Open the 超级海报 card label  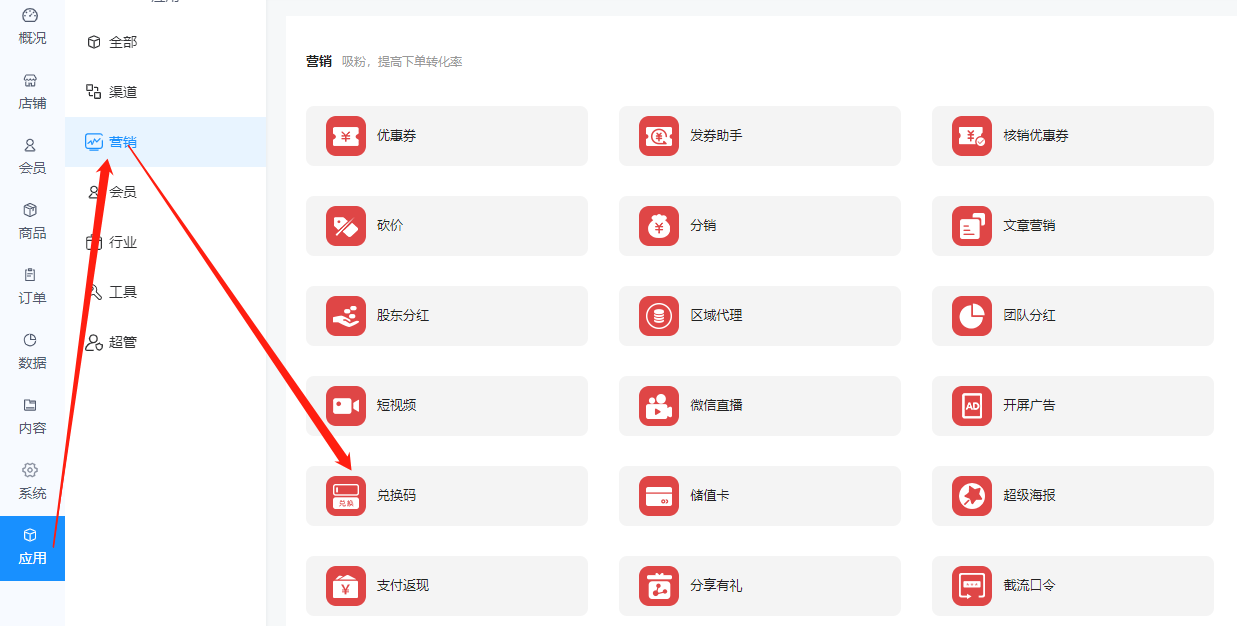click(x=1029, y=496)
